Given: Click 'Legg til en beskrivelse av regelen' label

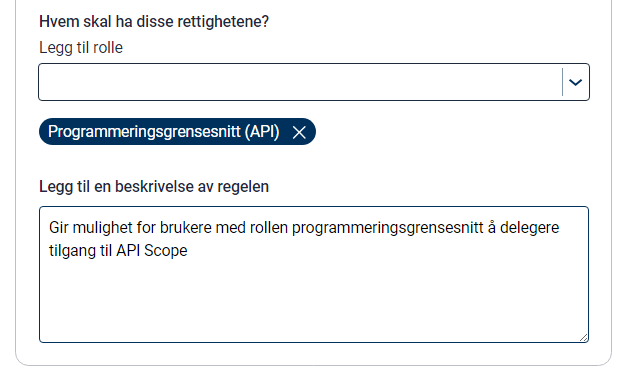Looking at the screenshot, I should [x=154, y=187].
